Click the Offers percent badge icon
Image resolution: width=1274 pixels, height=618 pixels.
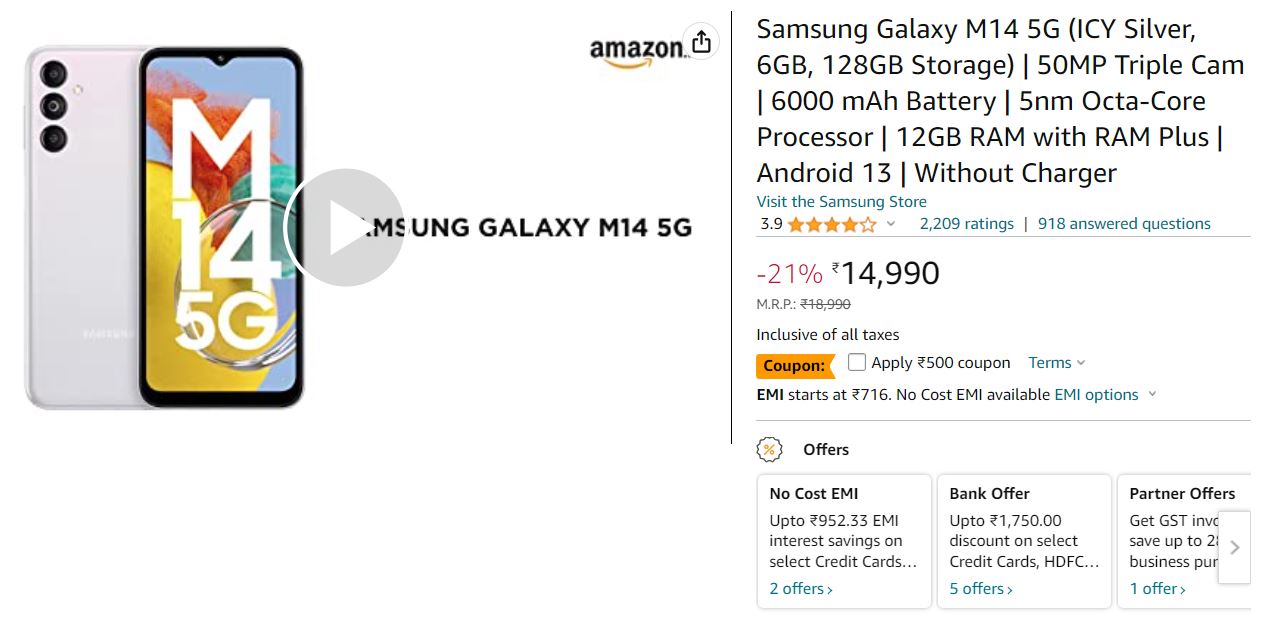[769, 450]
